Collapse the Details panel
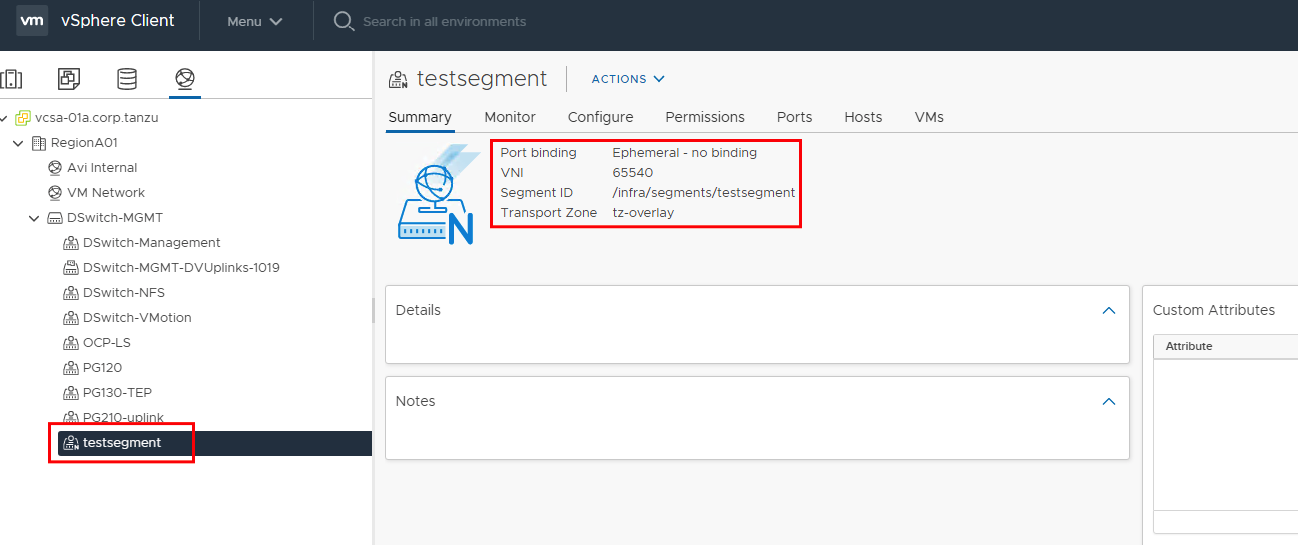Screen dimensions: 1298x545 (1108, 310)
